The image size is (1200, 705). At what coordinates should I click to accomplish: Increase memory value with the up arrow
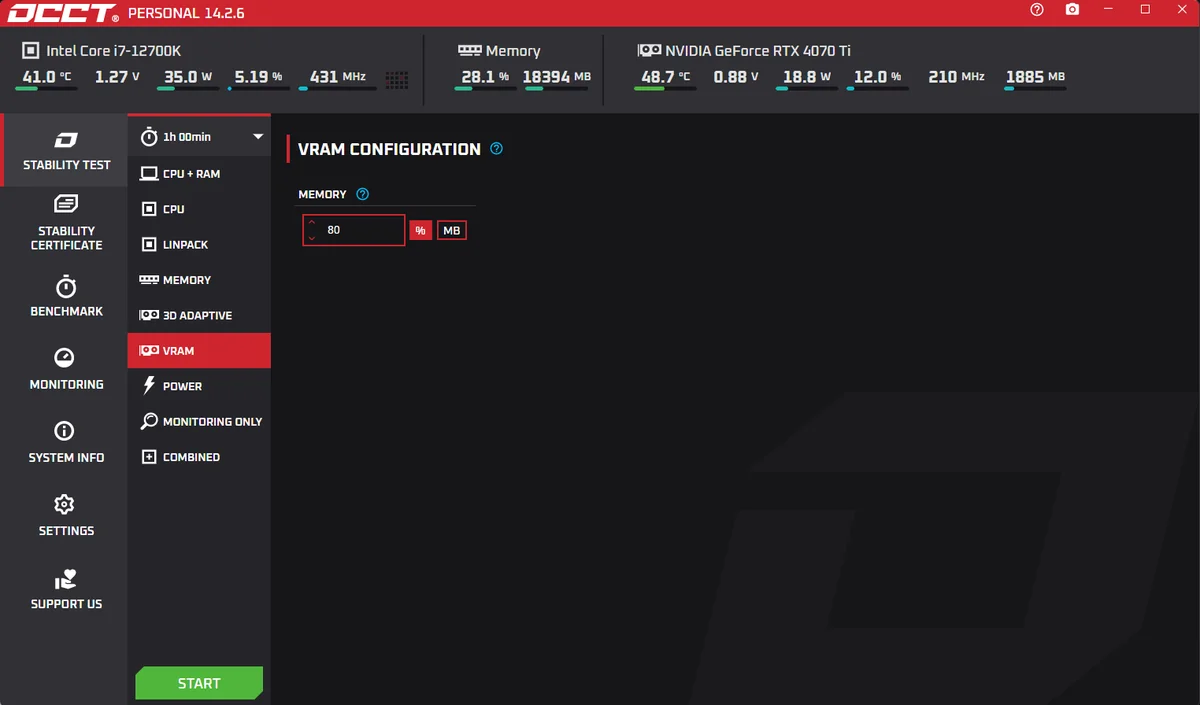[312, 223]
